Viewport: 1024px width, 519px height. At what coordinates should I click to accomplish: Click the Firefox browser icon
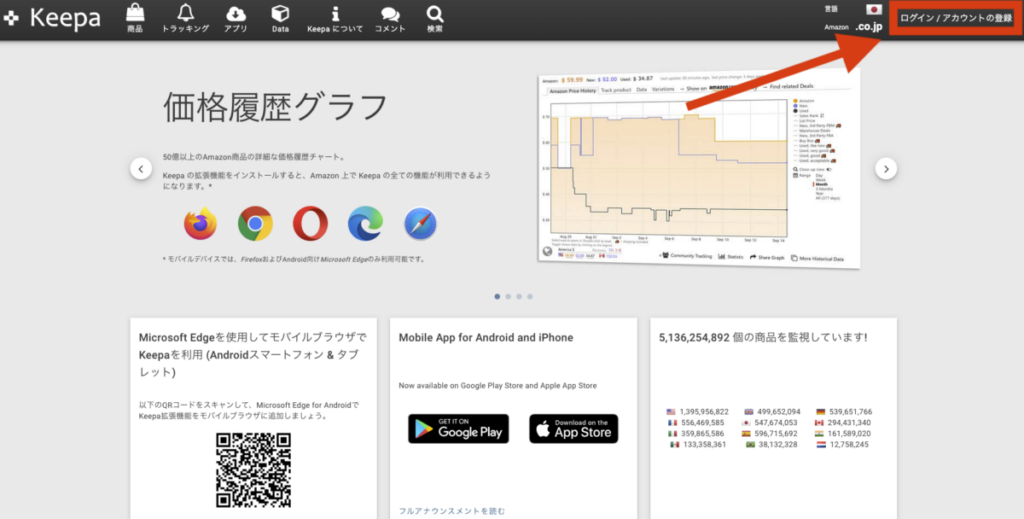(200, 223)
